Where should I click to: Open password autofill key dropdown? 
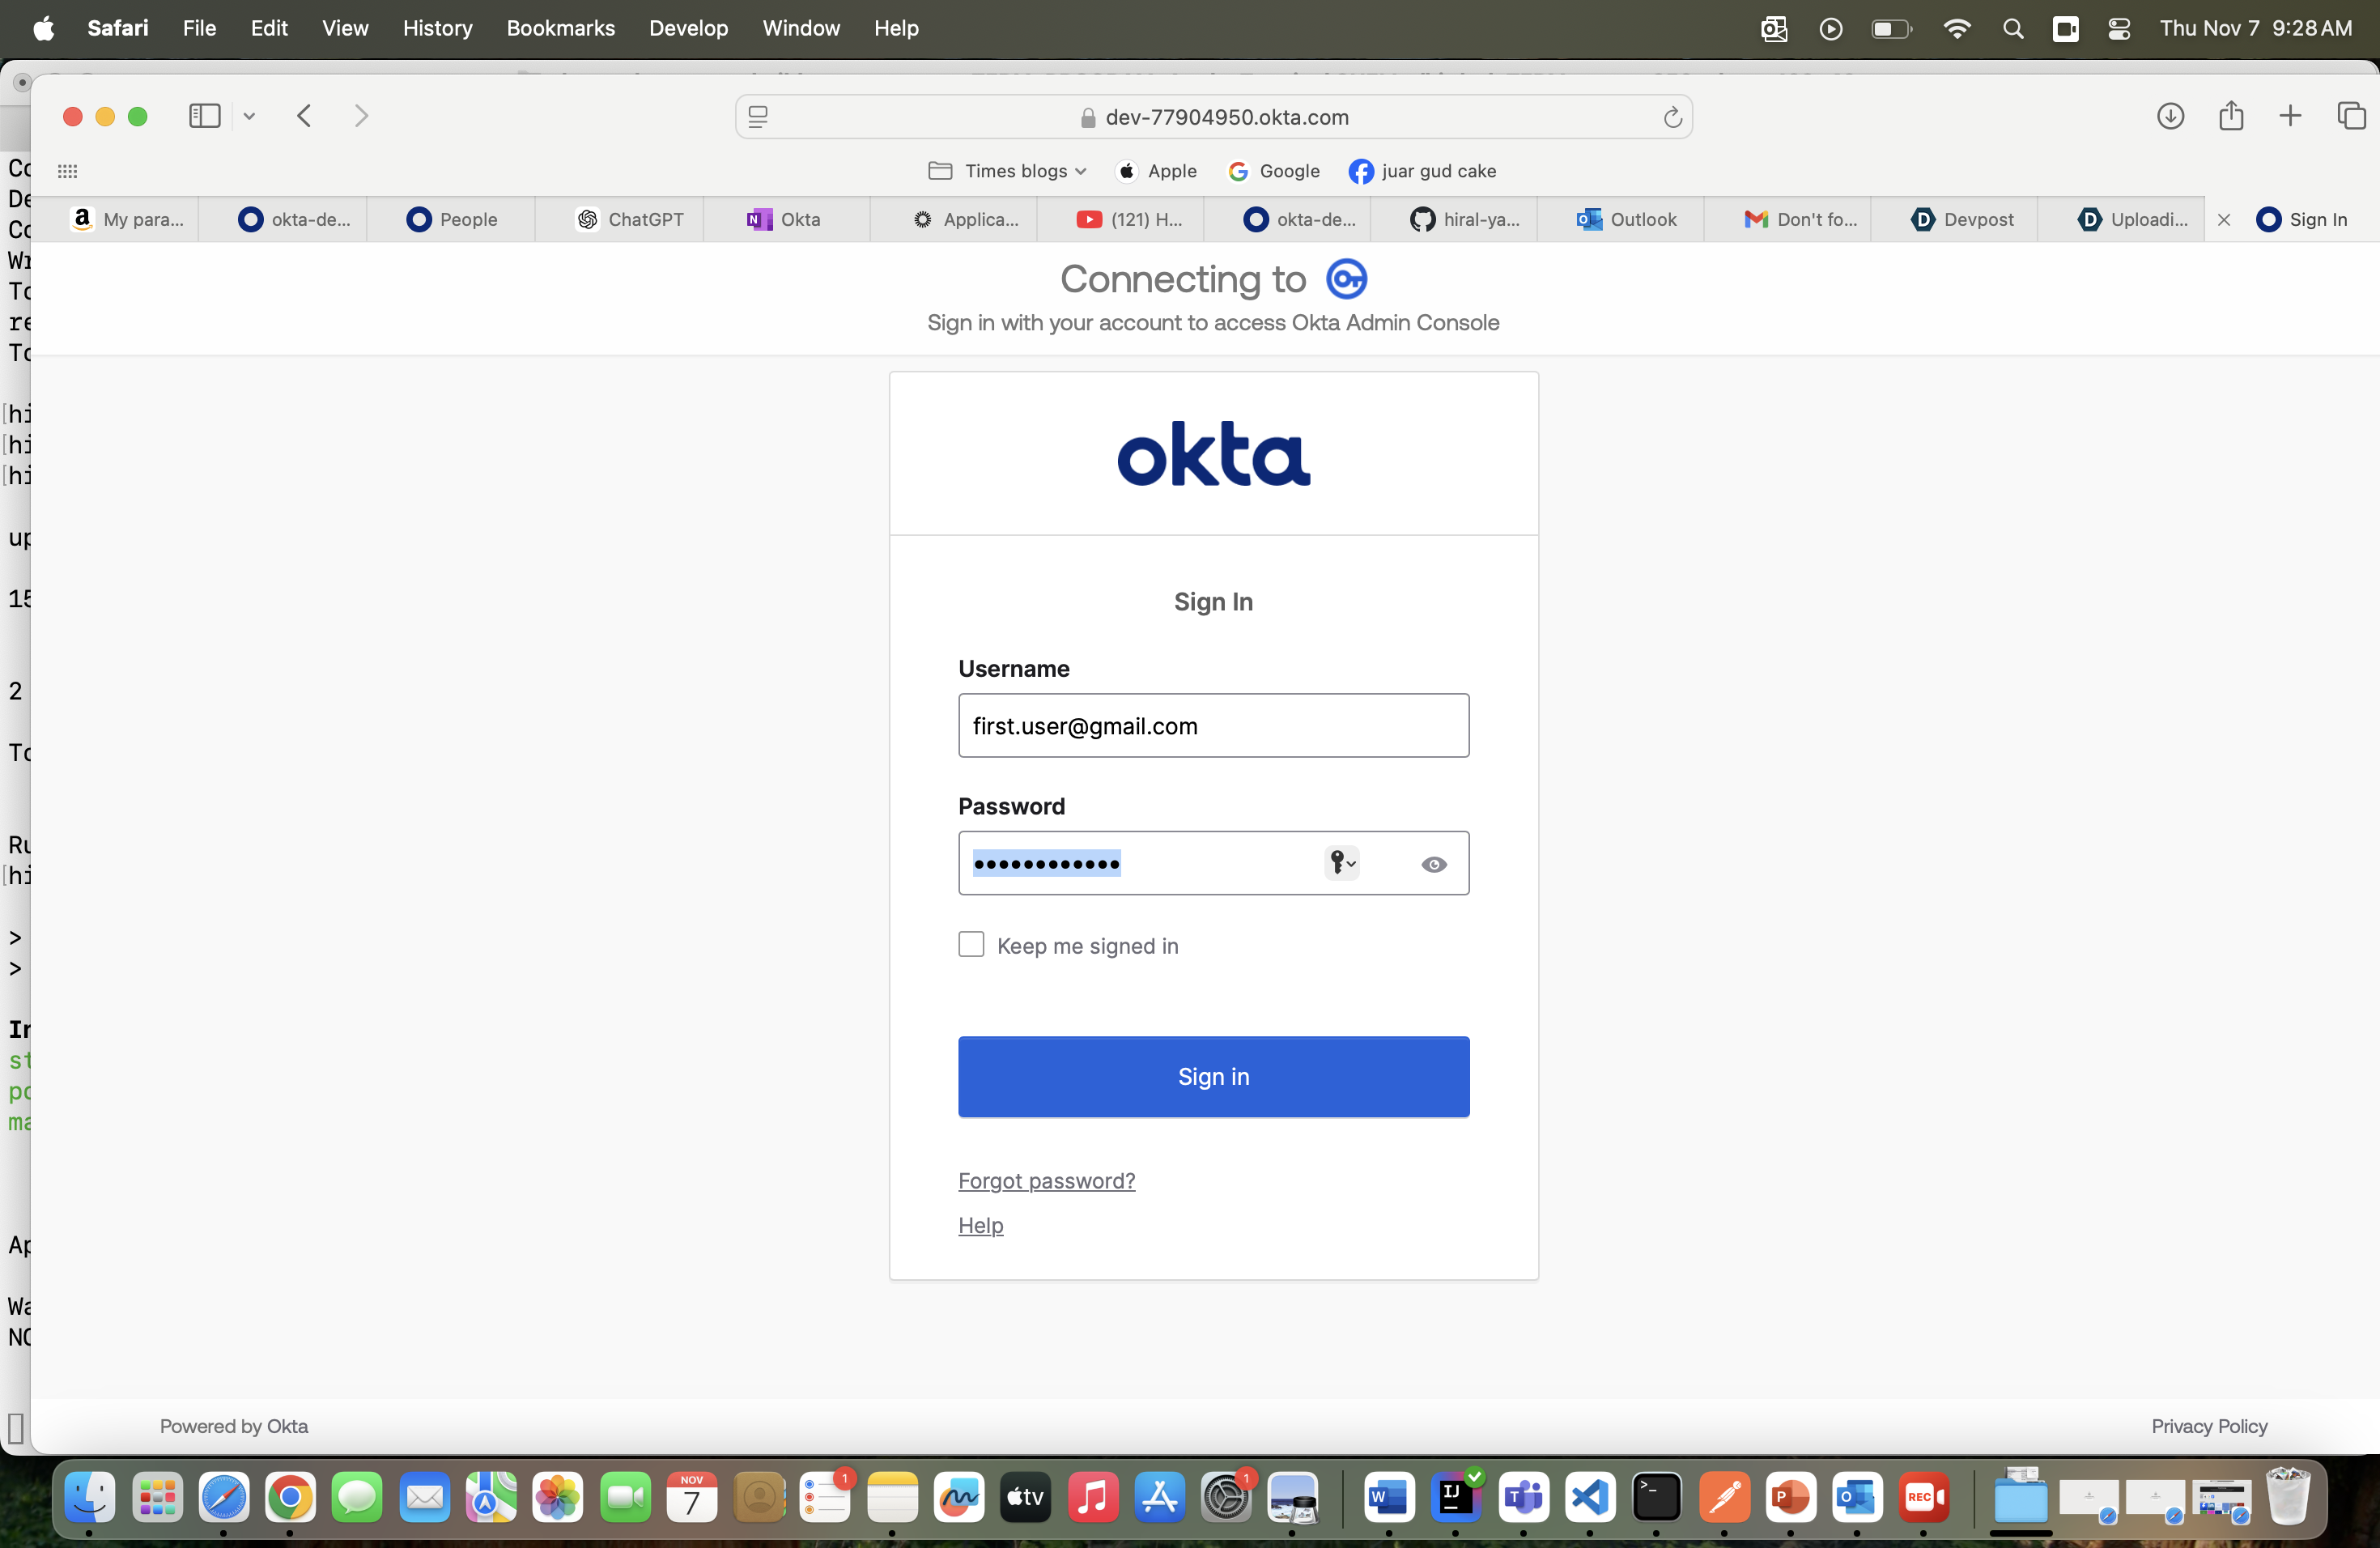click(x=1341, y=863)
